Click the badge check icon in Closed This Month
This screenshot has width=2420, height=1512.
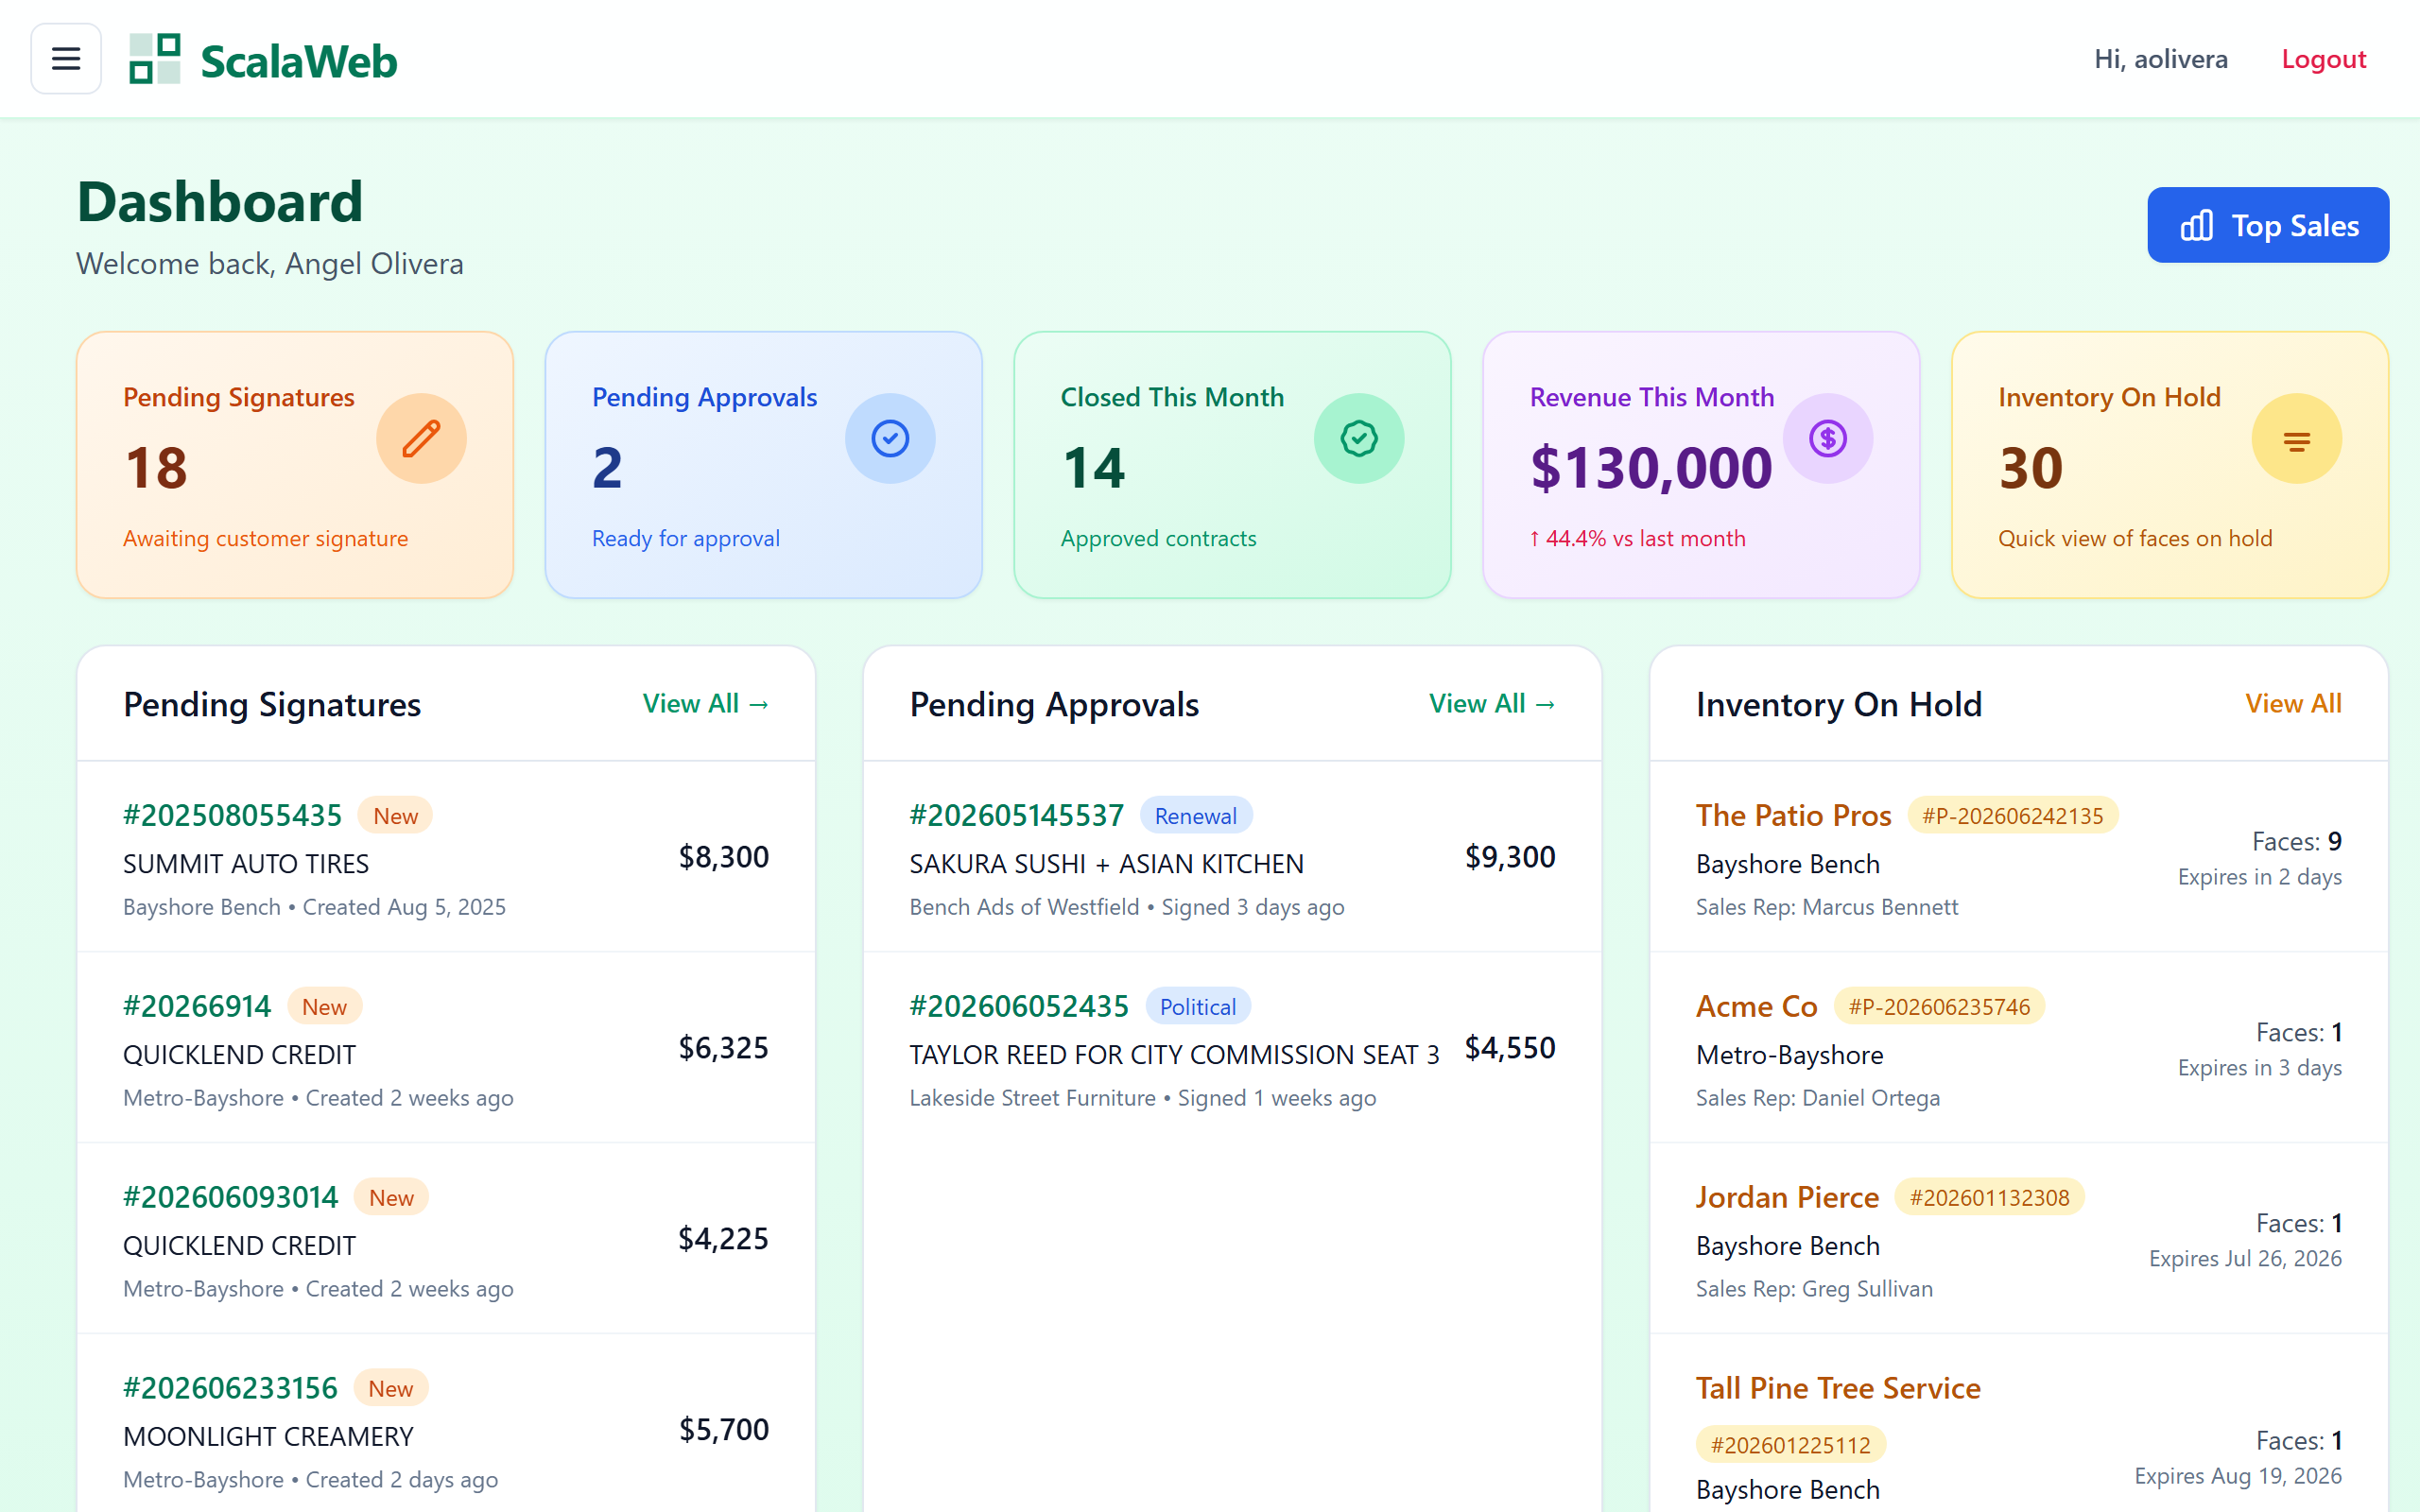(1359, 438)
